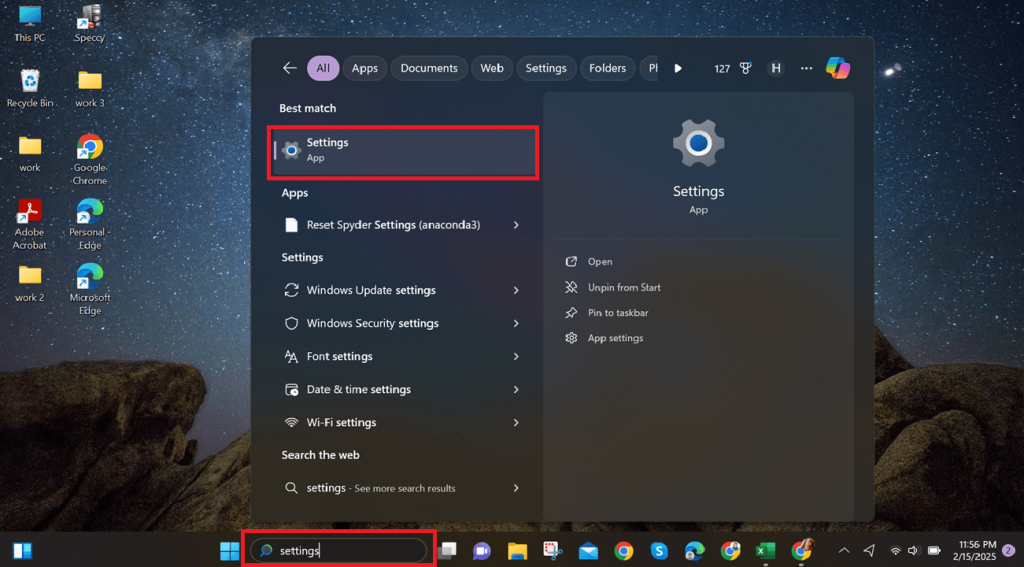Open Google Chrome desktop shortcut
This screenshot has height=567, width=1024.
89,160
